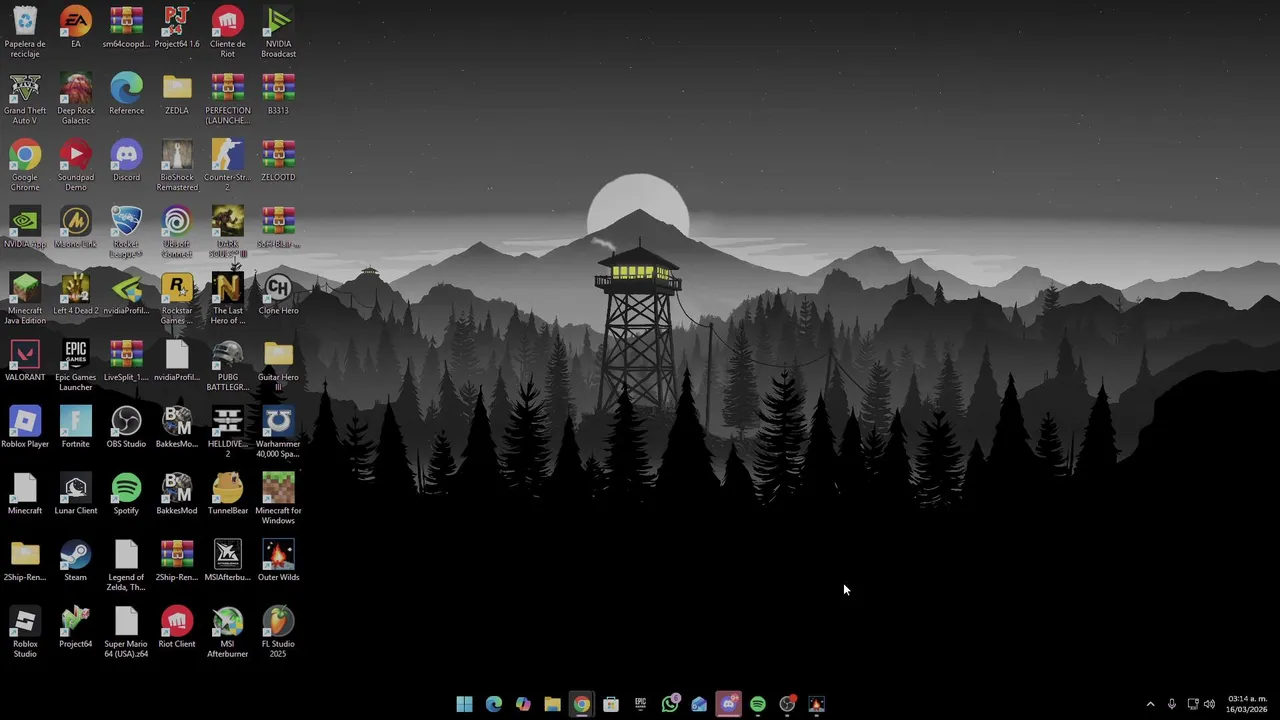Select the Minecraft Java Edition shortcut
Viewport: 1280px width, 720px height.
point(25,299)
